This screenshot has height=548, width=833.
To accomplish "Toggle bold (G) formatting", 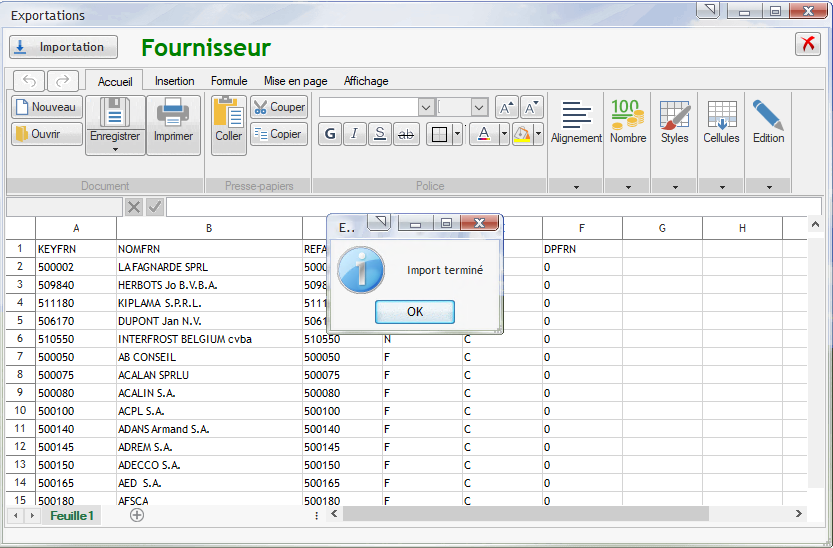I will coord(330,134).
